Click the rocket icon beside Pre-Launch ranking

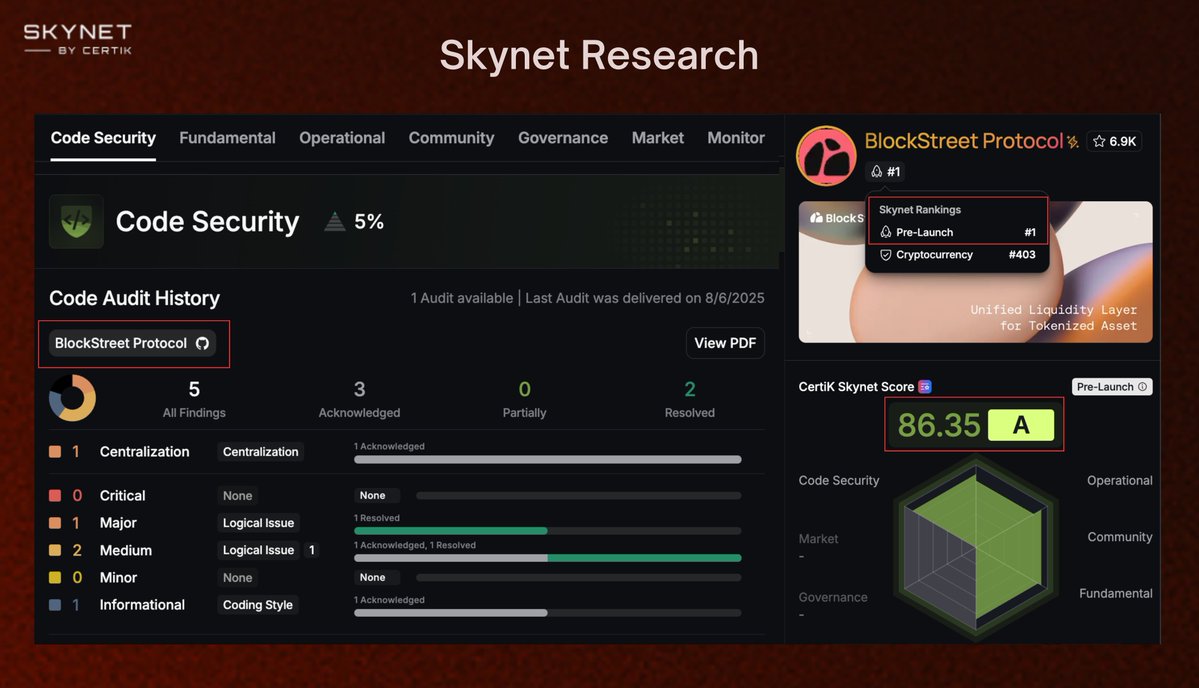(x=885, y=232)
